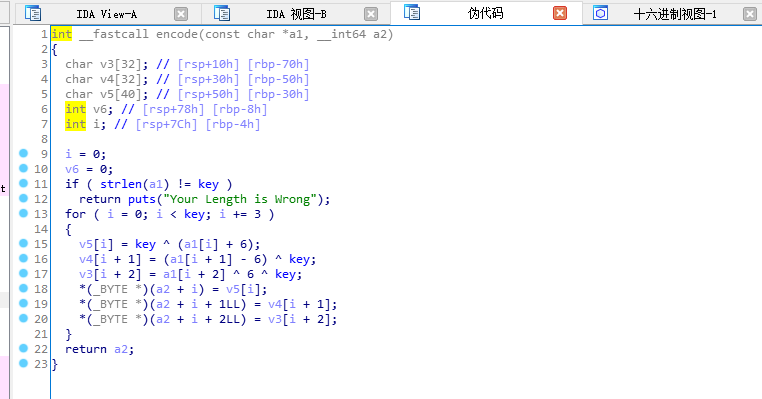
Task: Click the puts call on line 12
Action: [x=142, y=199]
